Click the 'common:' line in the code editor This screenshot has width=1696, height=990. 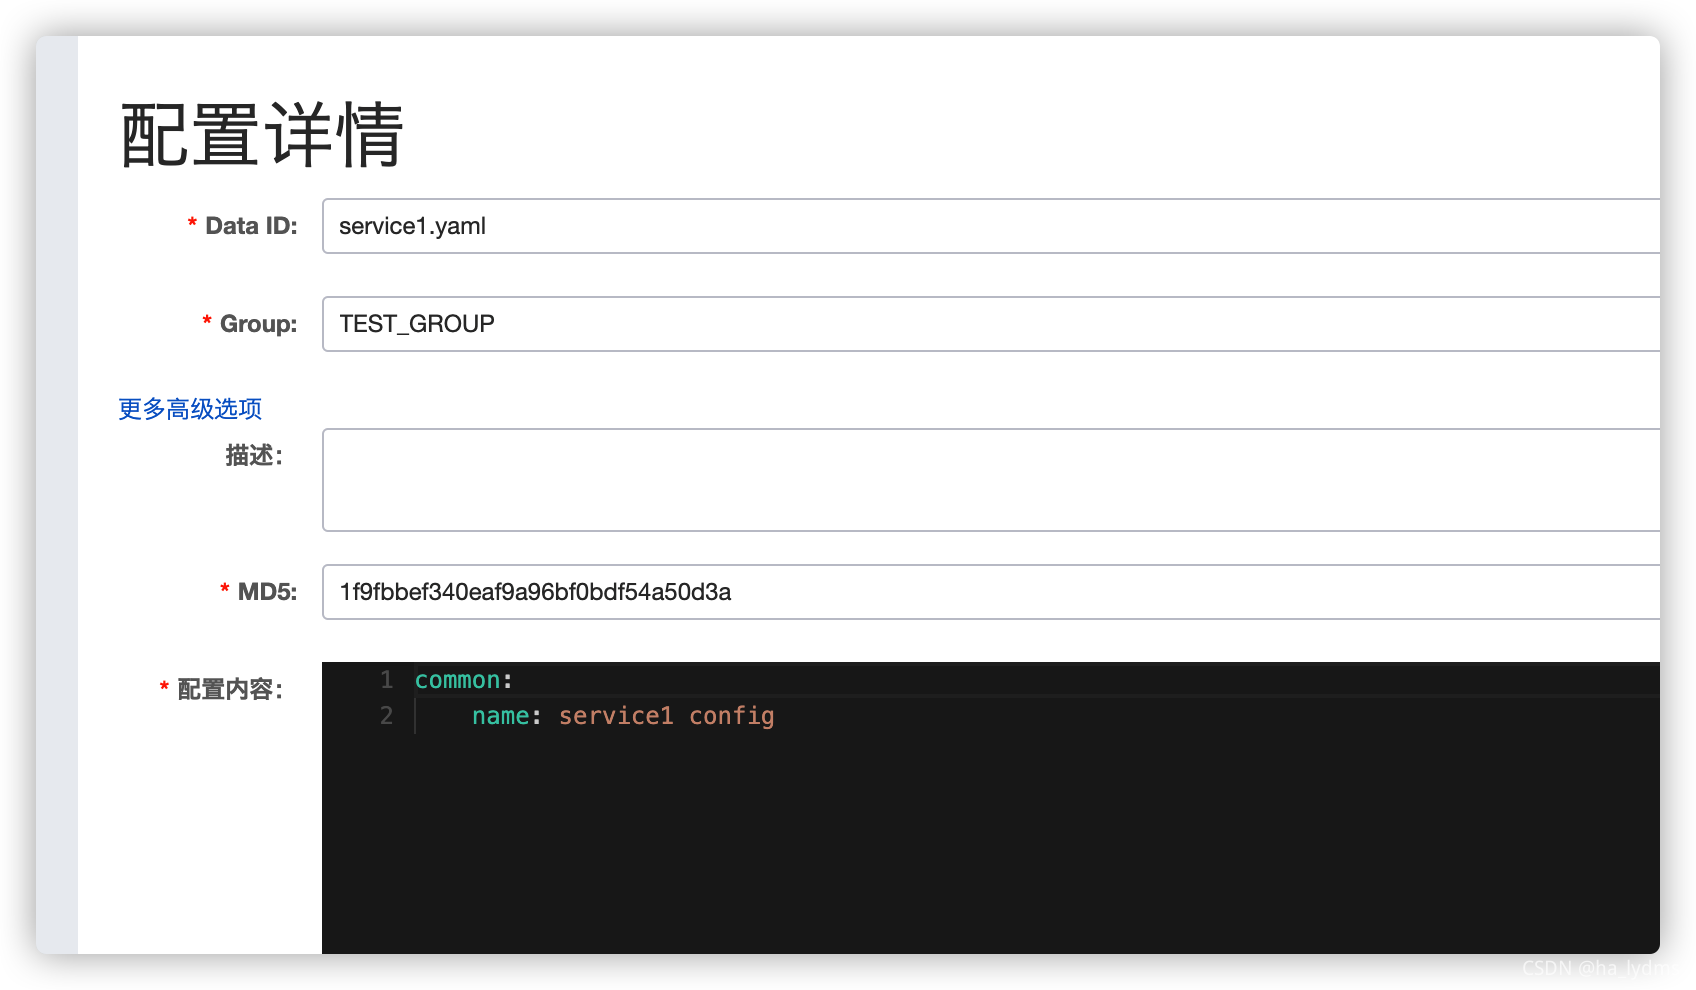coord(464,680)
